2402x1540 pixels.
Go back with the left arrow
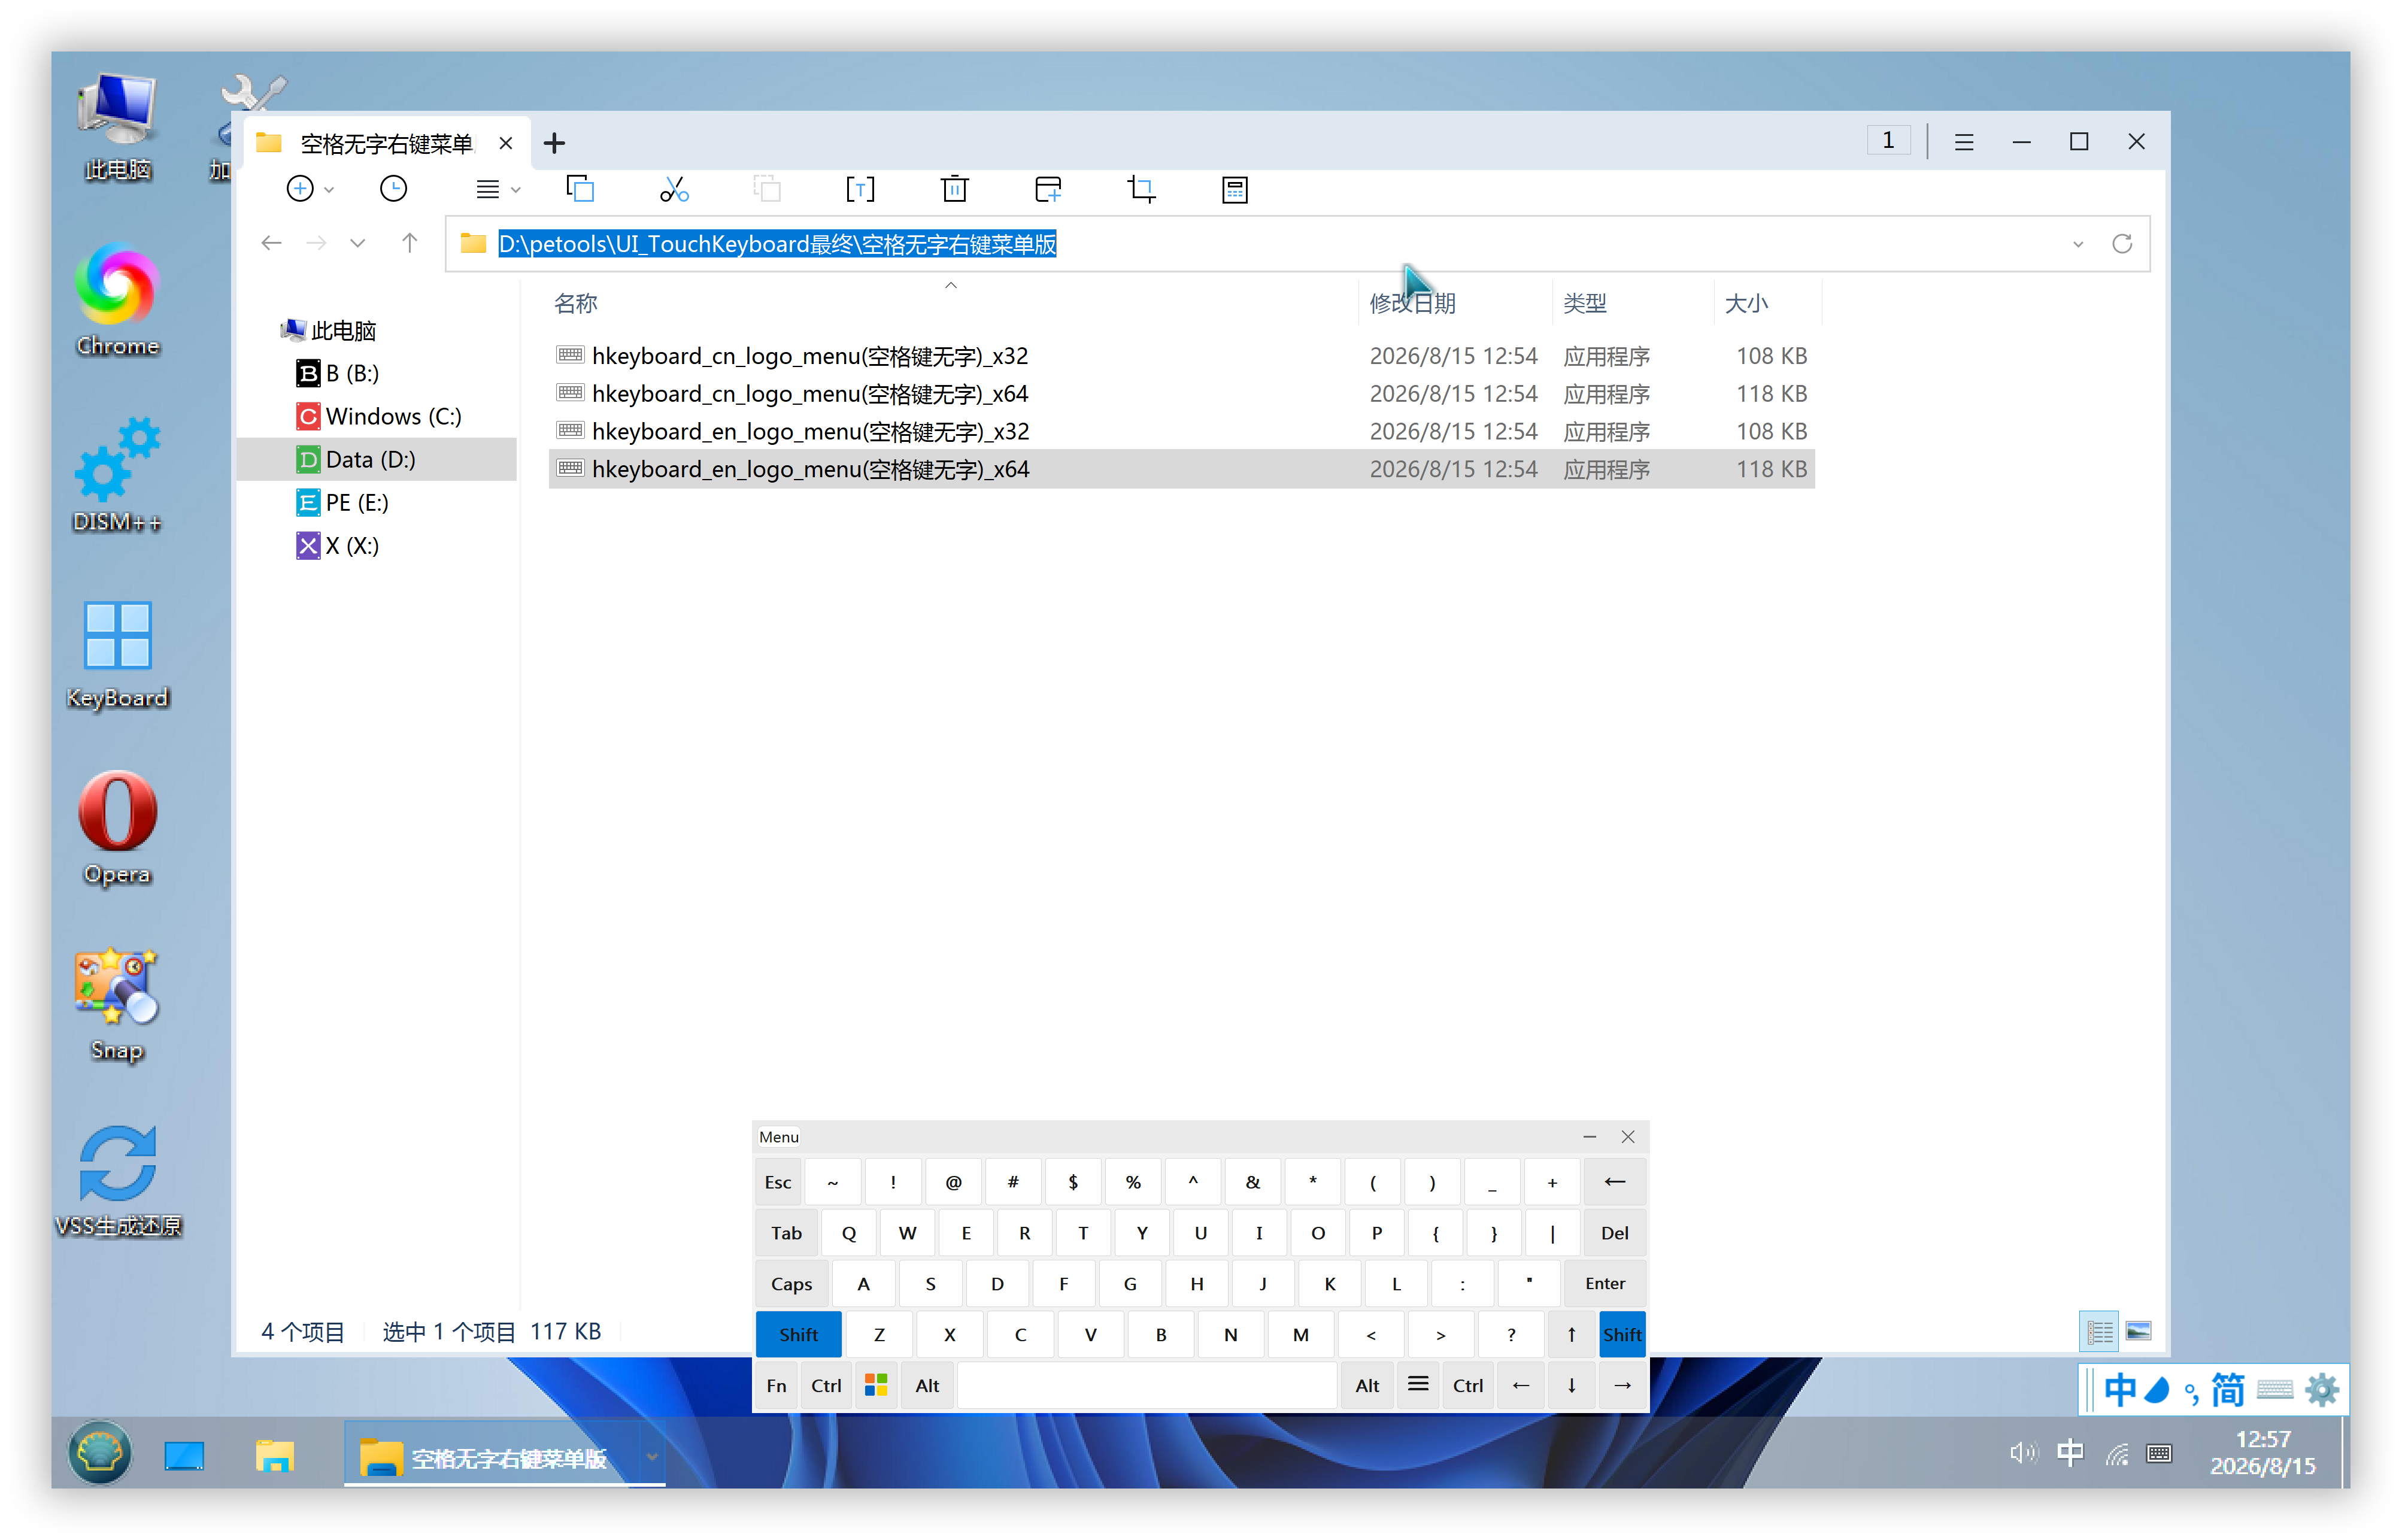click(271, 243)
